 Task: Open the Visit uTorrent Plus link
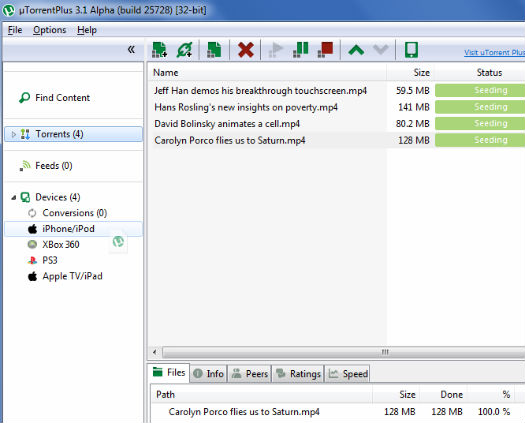point(494,52)
